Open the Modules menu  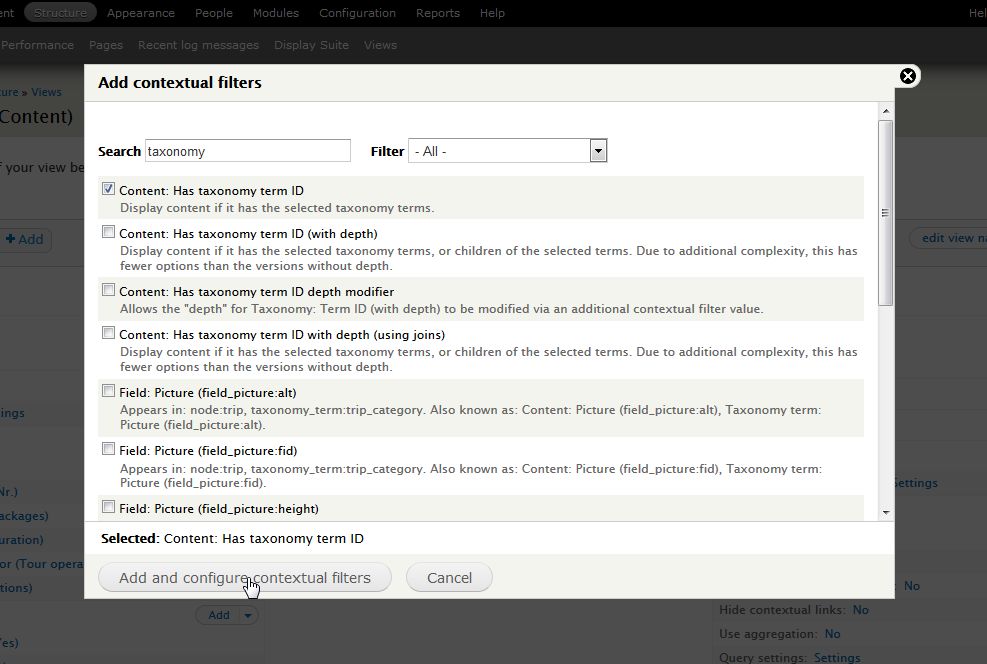coord(276,13)
